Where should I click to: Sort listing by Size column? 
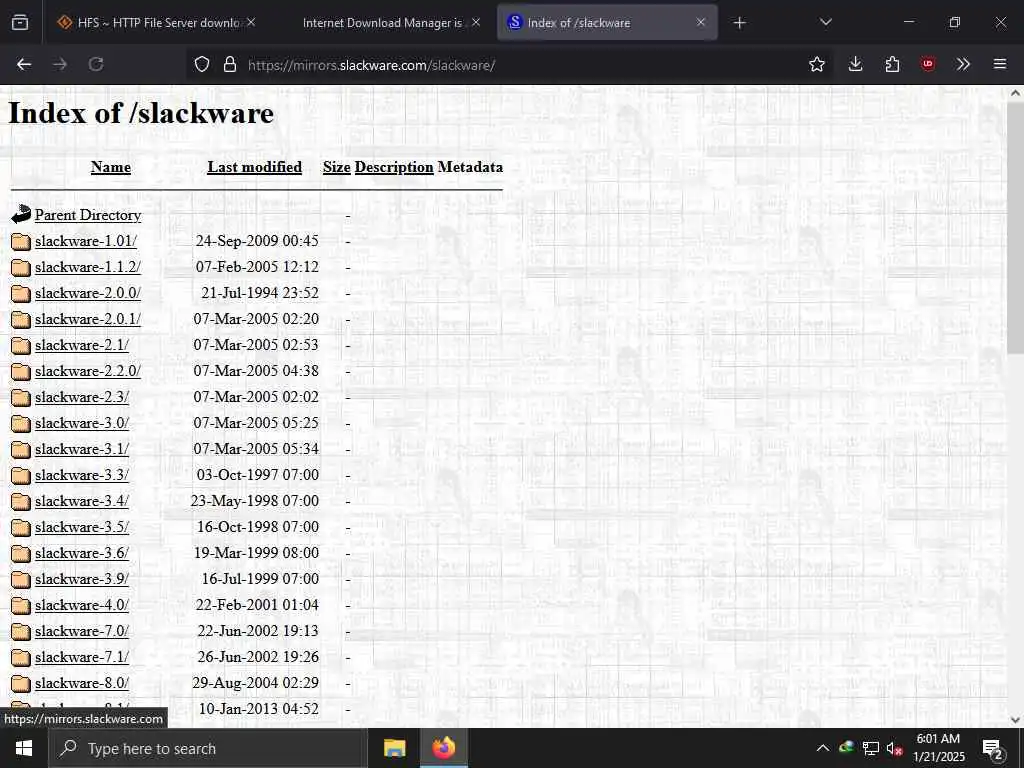[x=336, y=167]
